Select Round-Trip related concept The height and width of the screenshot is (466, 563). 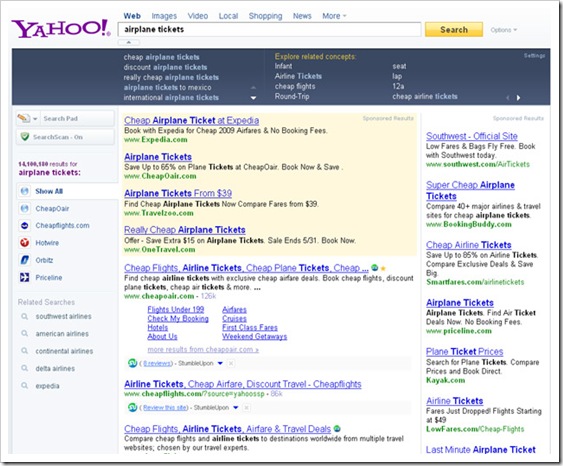pos(292,96)
